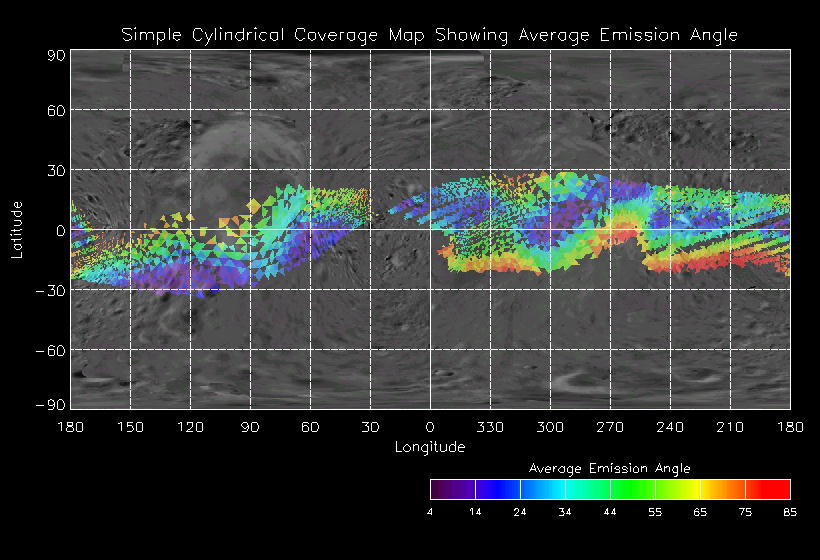Click the map title about Average Emission Angle

click(429, 35)
